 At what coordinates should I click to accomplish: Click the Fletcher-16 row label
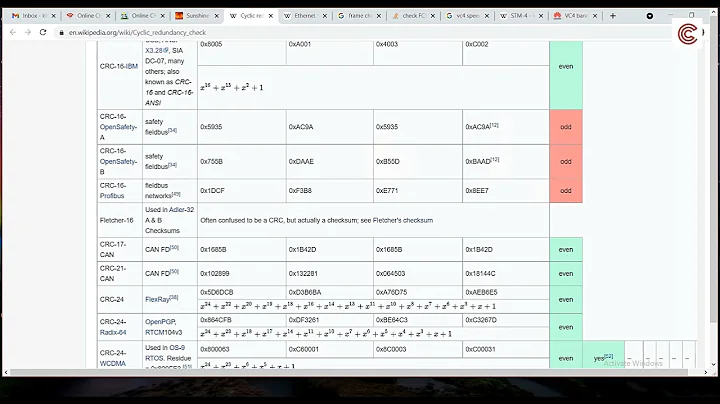(117, 220)
